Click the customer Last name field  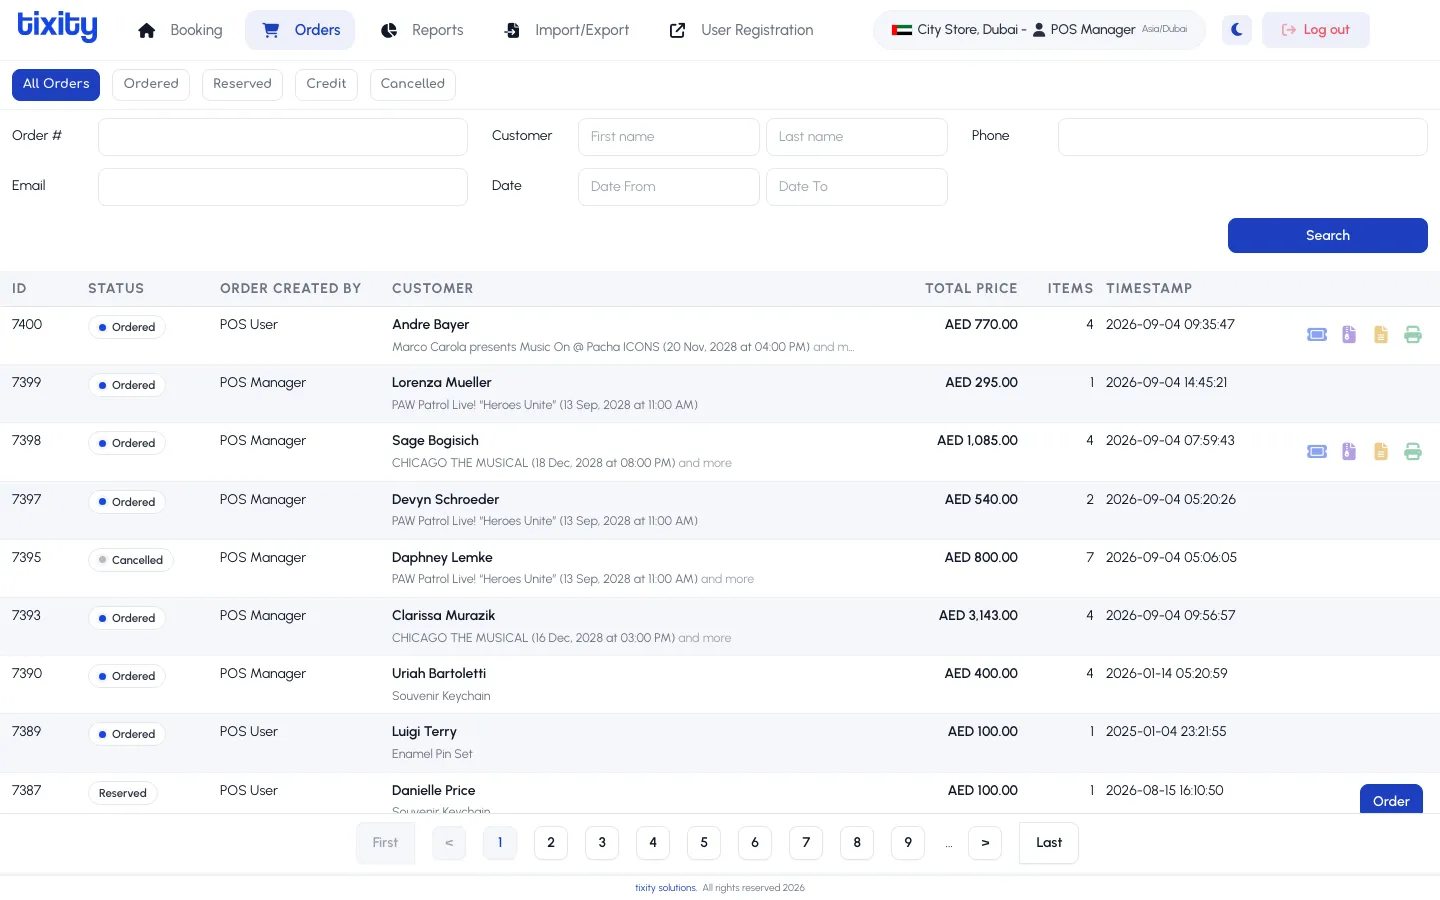coord(857,137)
